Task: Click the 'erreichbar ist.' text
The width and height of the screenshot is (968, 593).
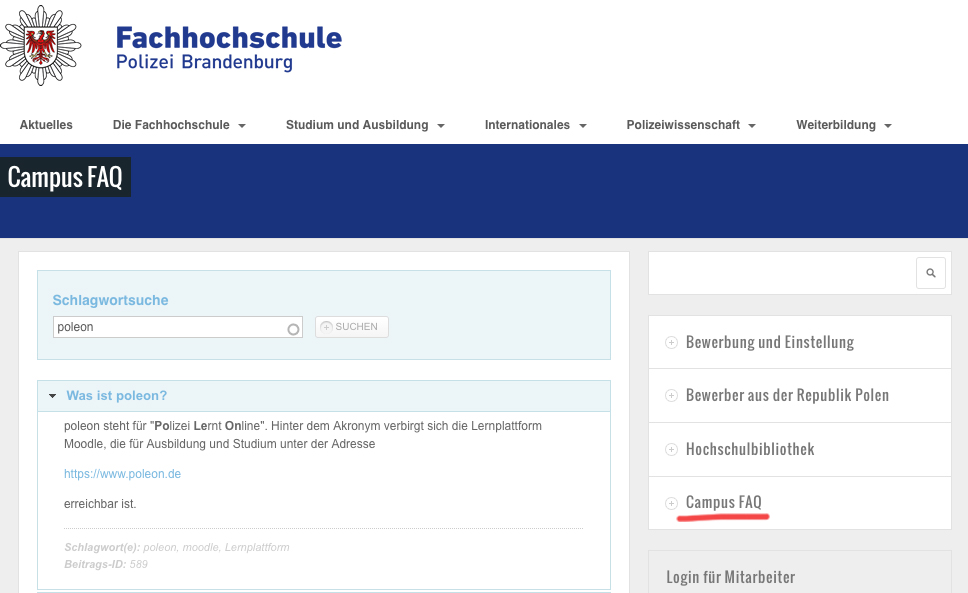Action: click(100, 504)
